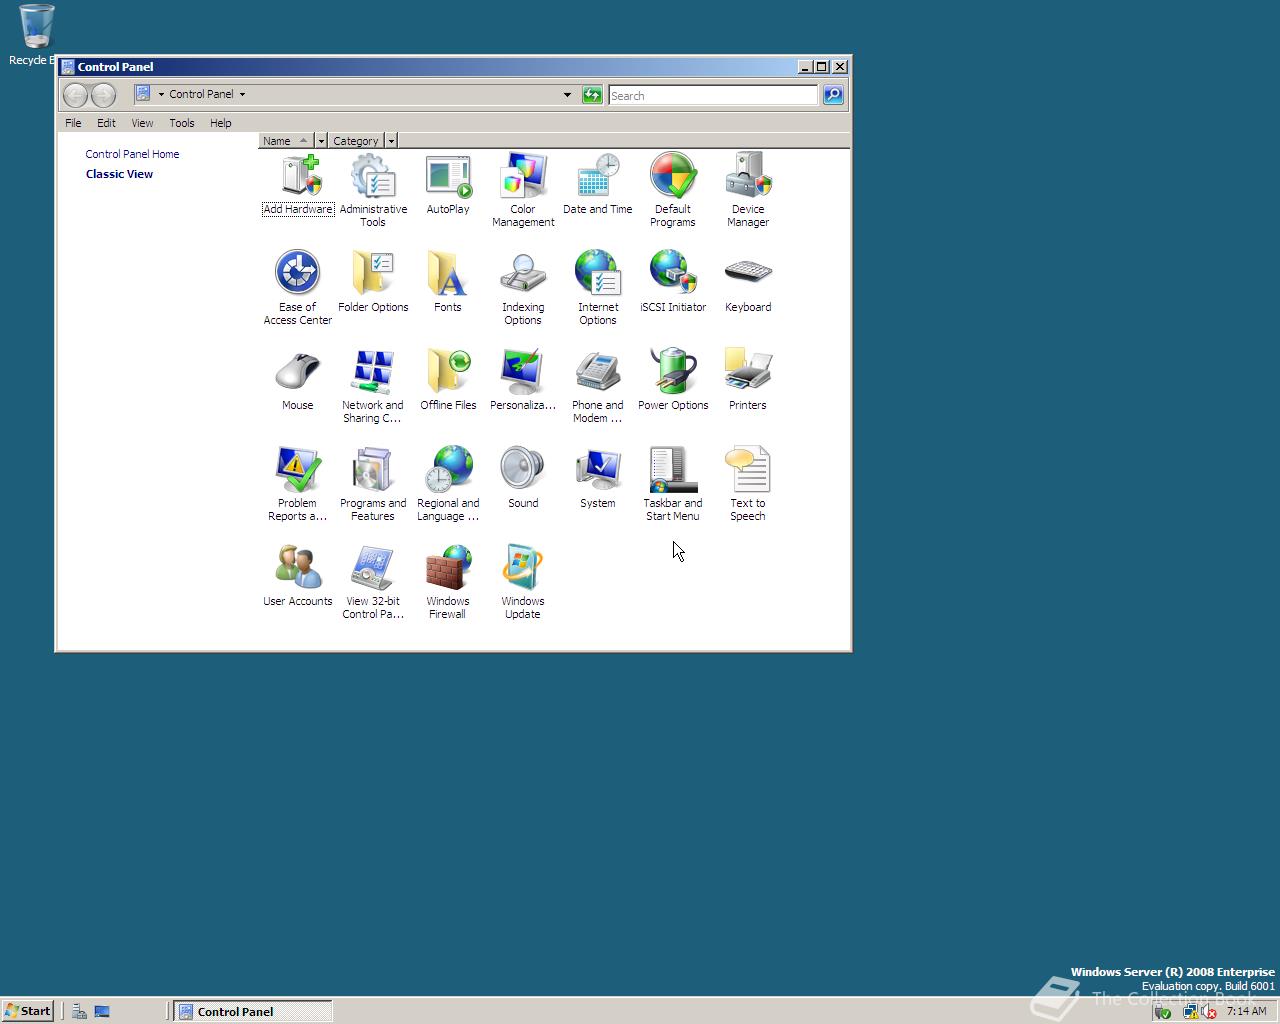
Task: Click in the Search box
Action: click(x=713, y=95)
